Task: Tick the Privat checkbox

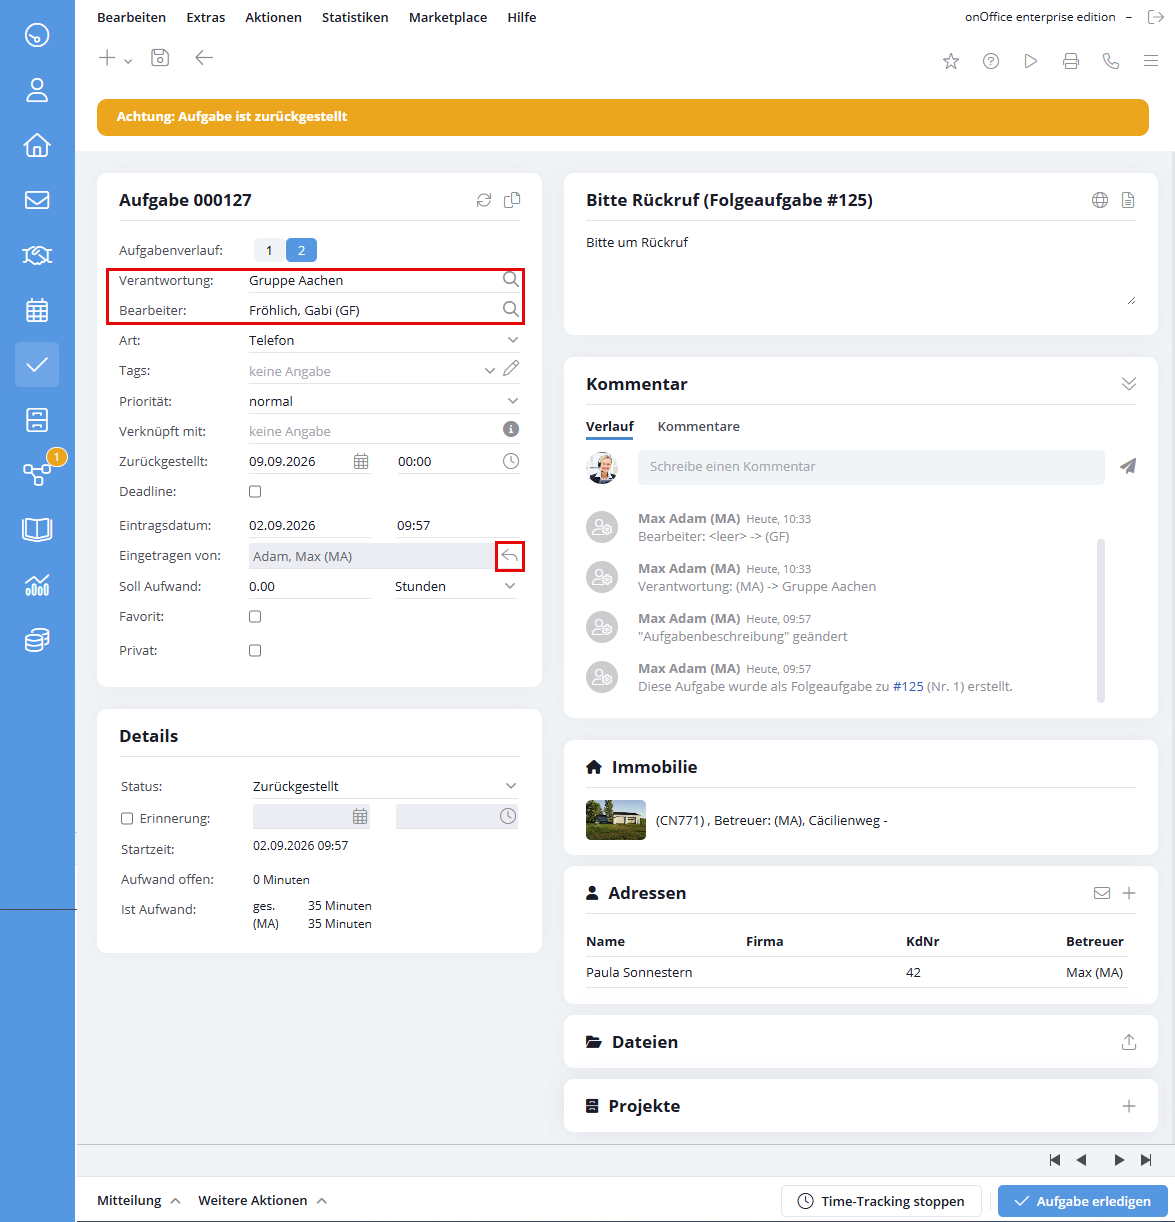Action: pos(255,650)
